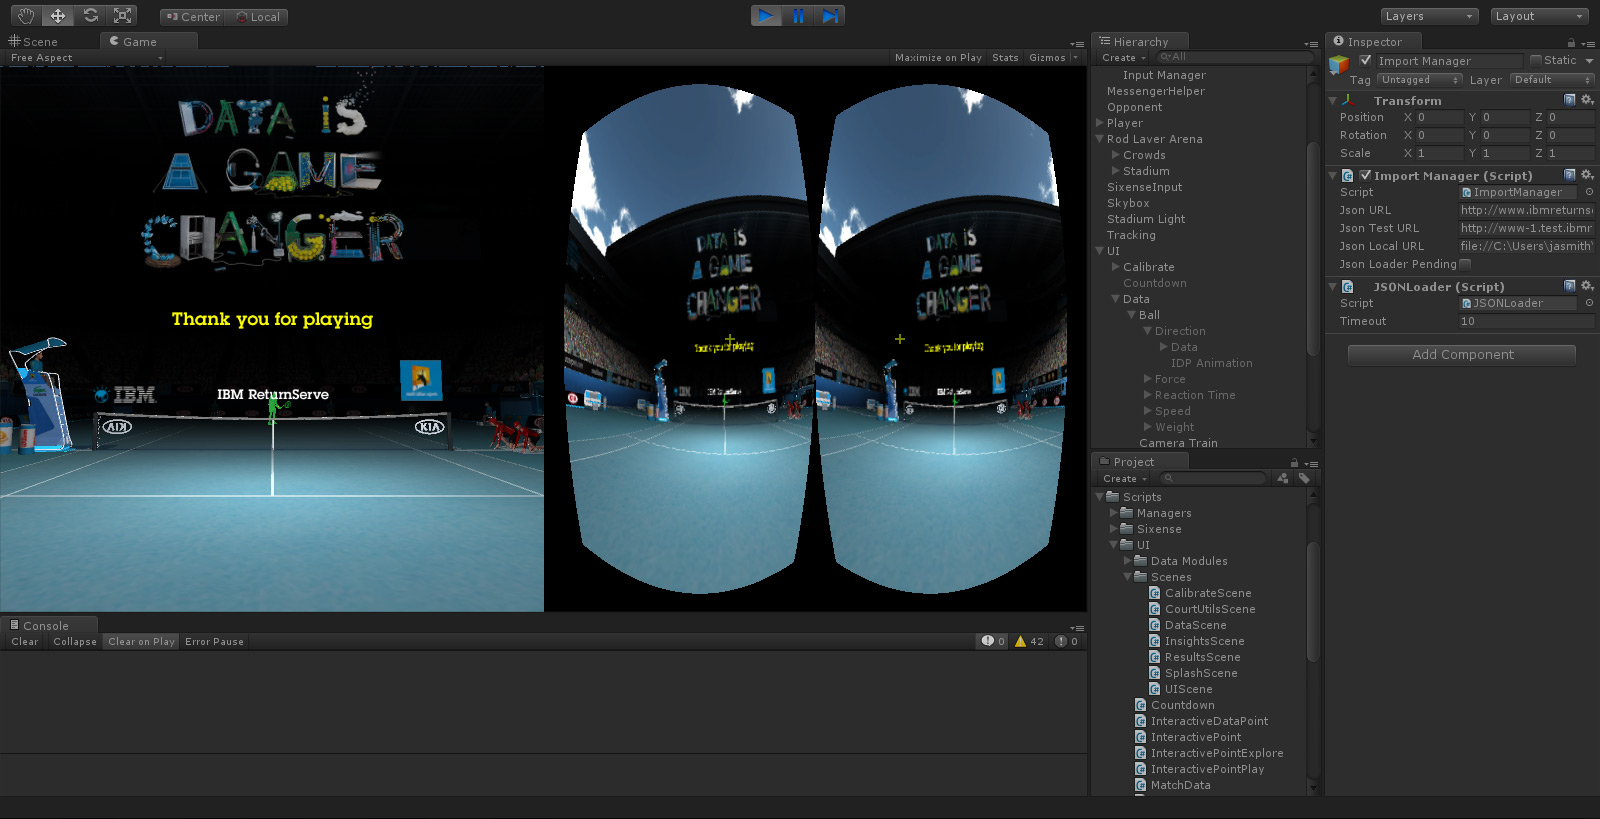1600x819 pixels.
Task: Click the Step frame button
Action: pyautogui.click(x=830, y=16)
